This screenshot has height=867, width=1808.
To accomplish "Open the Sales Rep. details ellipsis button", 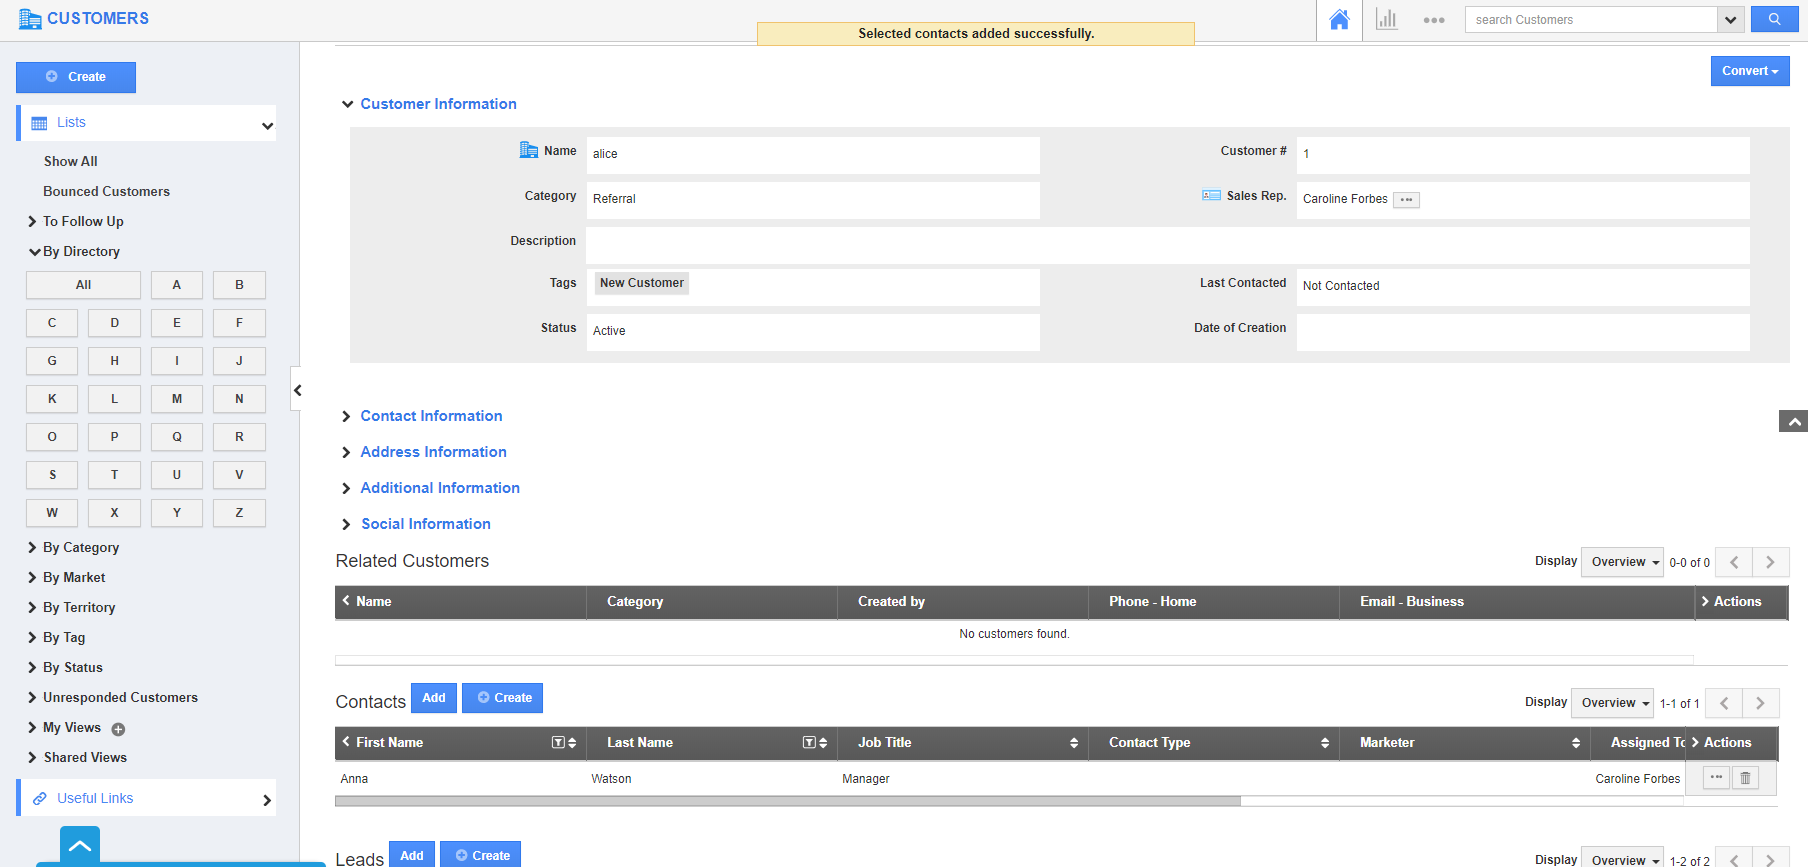I will click(x=1406, y=200).
